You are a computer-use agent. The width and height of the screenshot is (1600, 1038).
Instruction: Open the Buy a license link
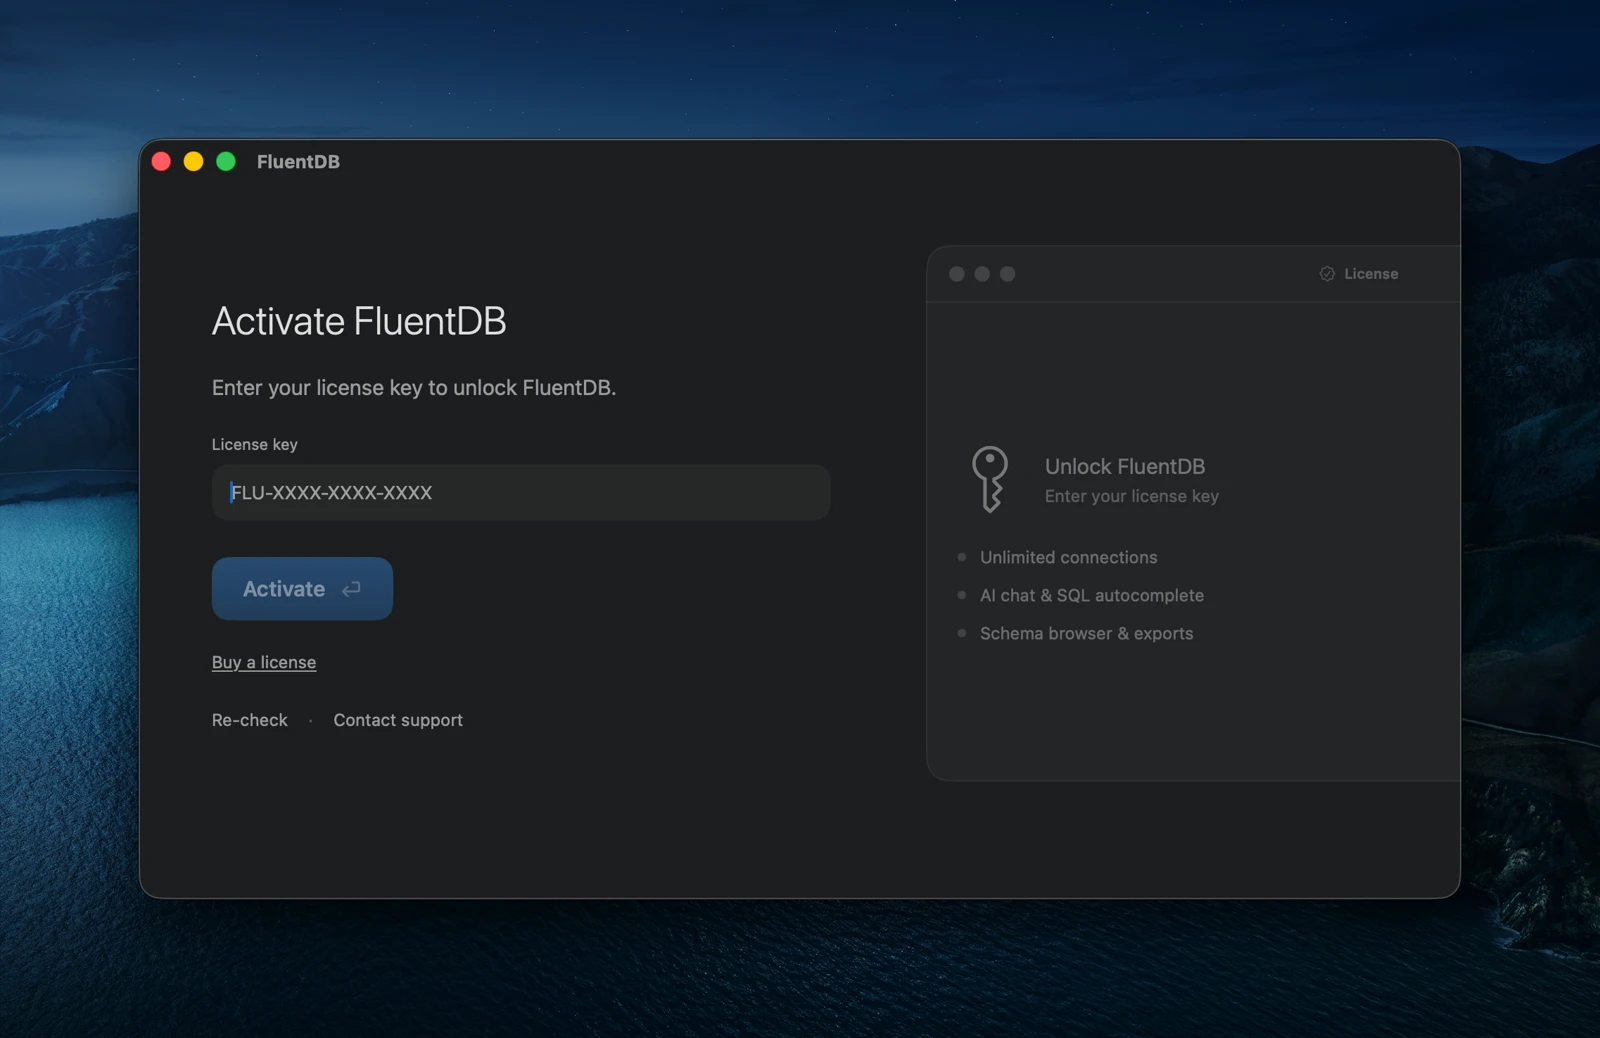pyautogui.click(x=264, y=662)
